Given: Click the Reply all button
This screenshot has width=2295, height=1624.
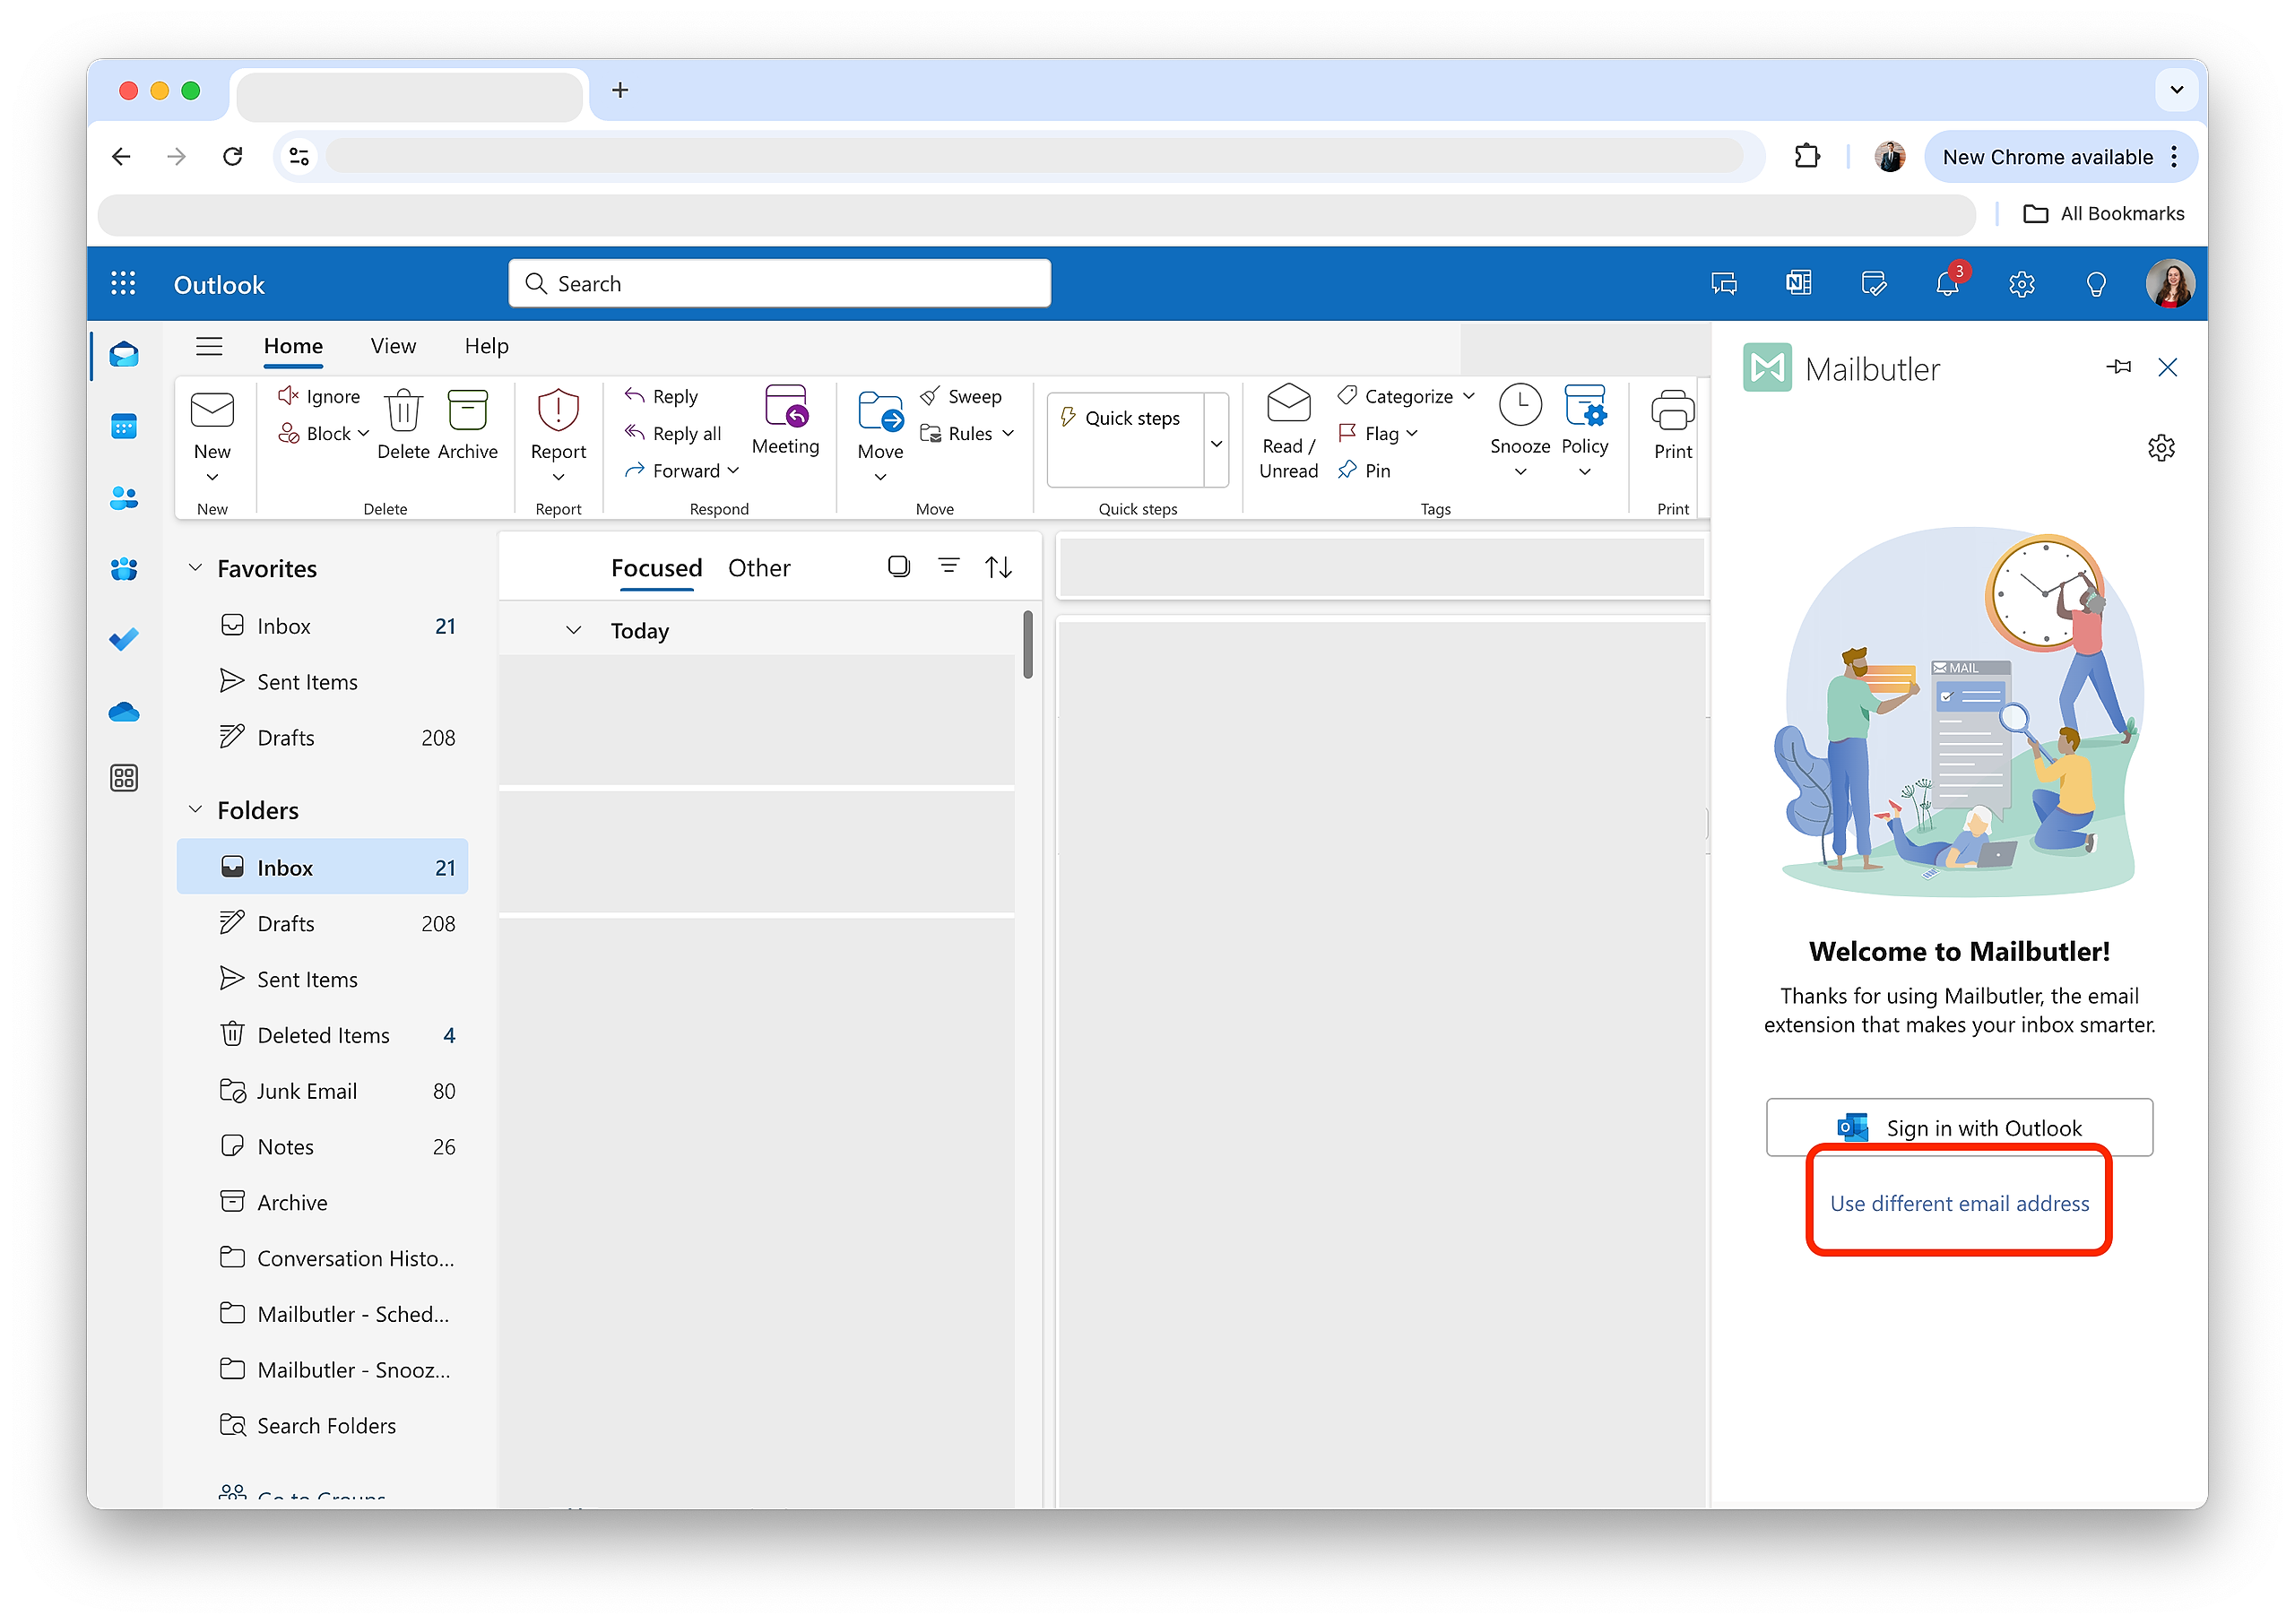Looking at the screenshot, I should click(673, 433).
